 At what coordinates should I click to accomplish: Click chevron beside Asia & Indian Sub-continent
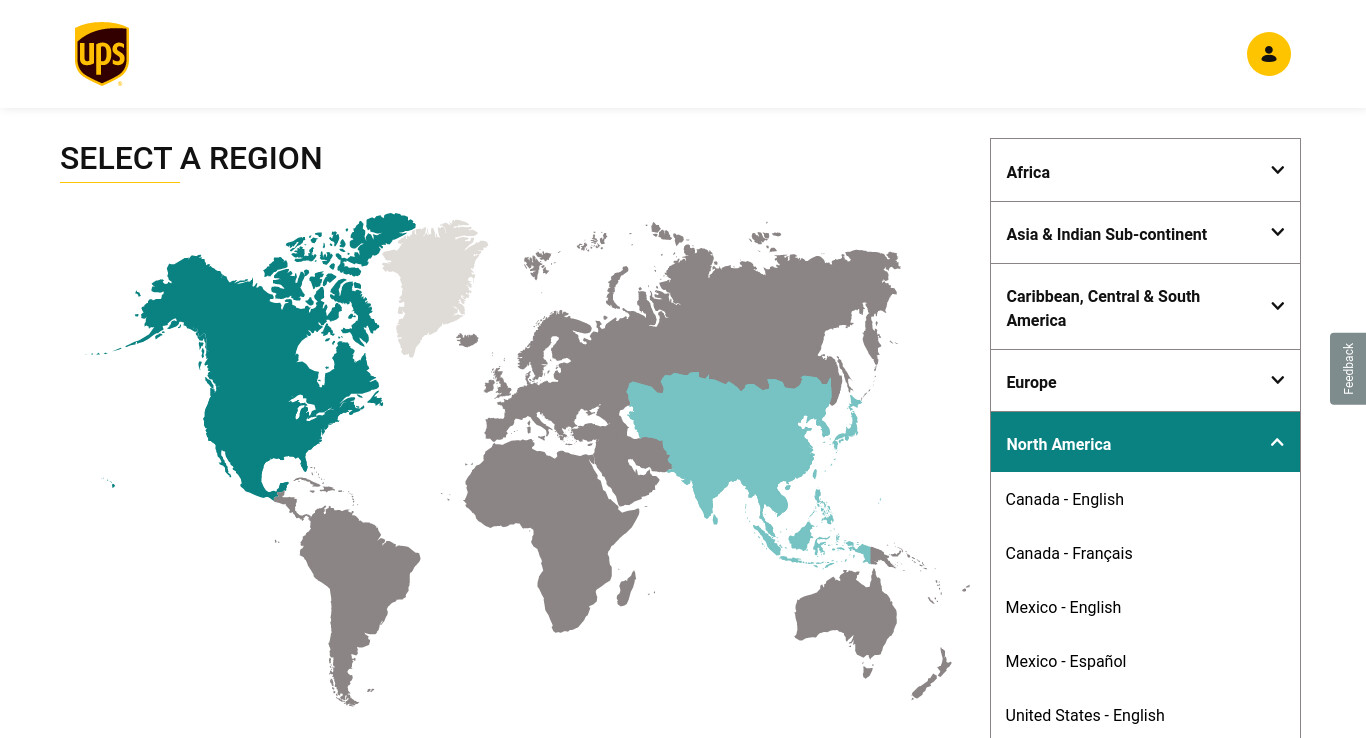(x=1277, y=232)
